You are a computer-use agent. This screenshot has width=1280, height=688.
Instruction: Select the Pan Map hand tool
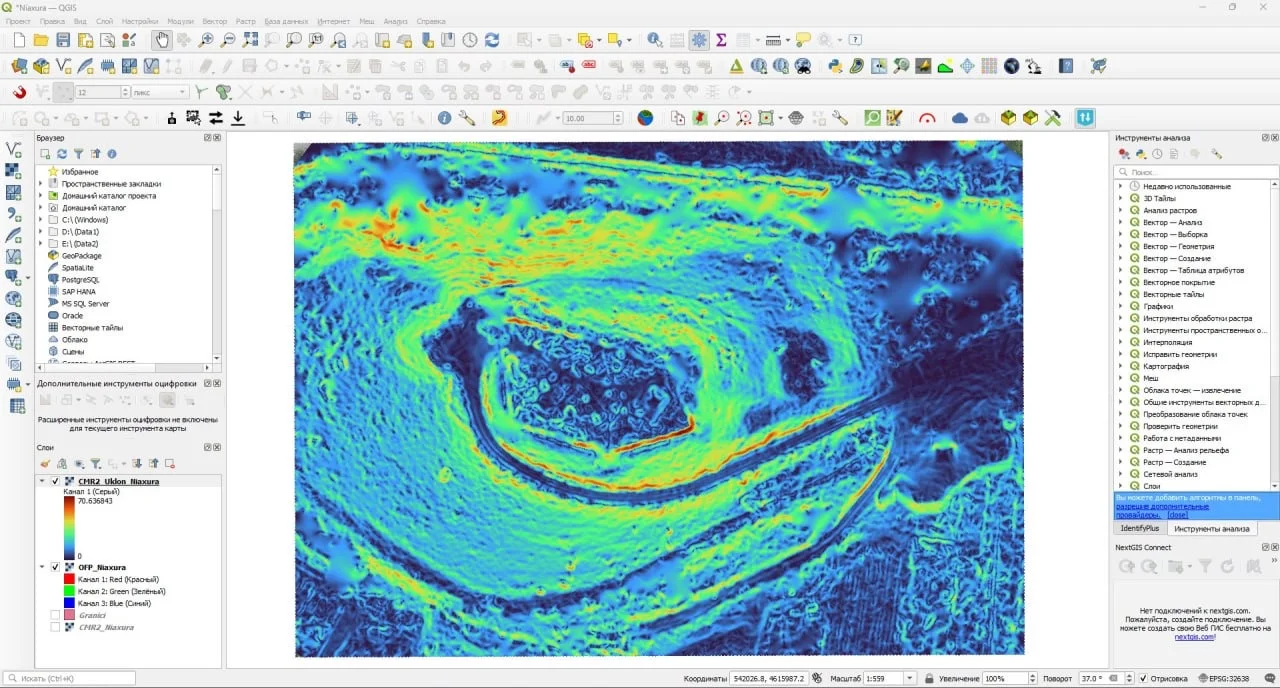tap(162, 40)
